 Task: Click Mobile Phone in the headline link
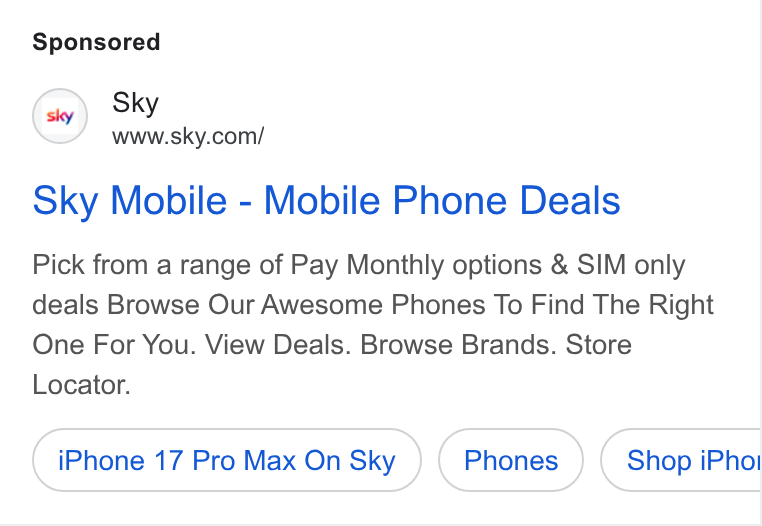(x=385, y=200)
